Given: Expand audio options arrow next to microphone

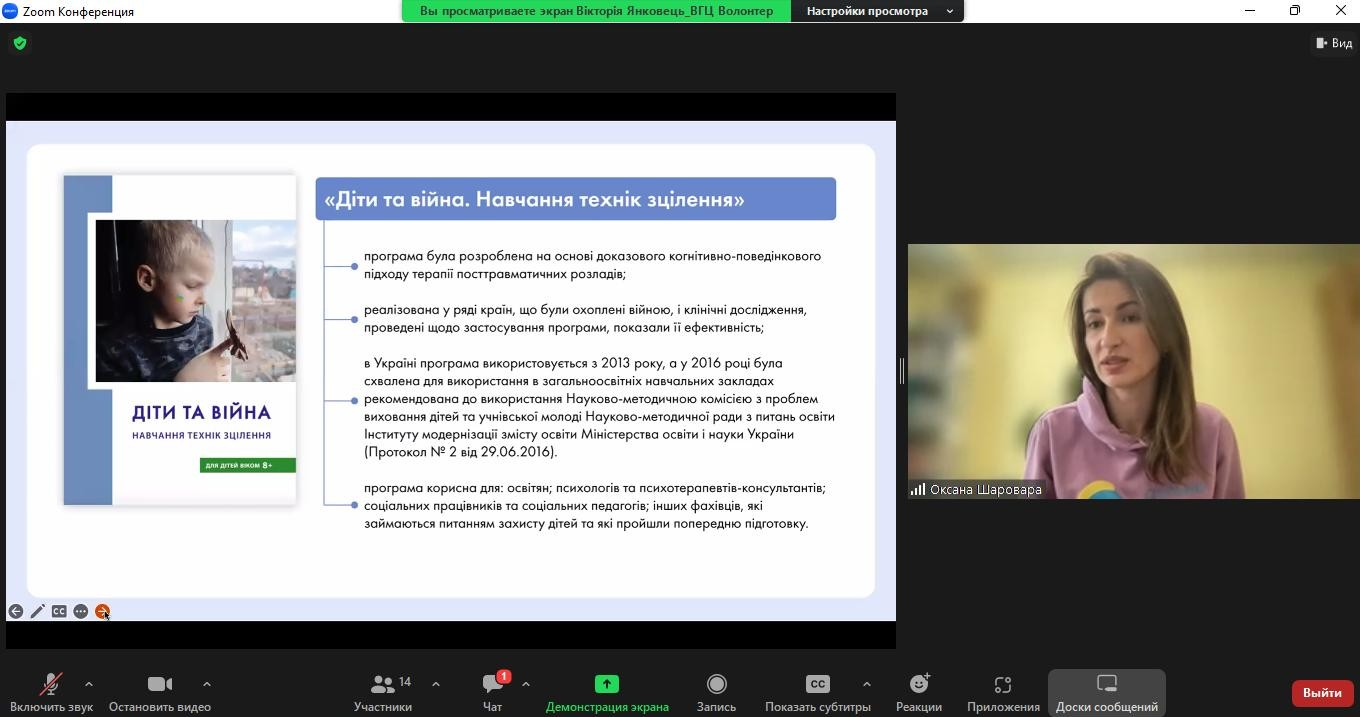Looking at the screenshot, I should coord(89,684).
